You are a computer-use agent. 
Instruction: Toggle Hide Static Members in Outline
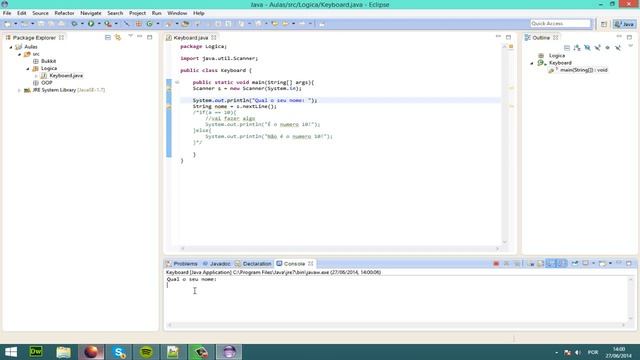click(x=597, y=48)
